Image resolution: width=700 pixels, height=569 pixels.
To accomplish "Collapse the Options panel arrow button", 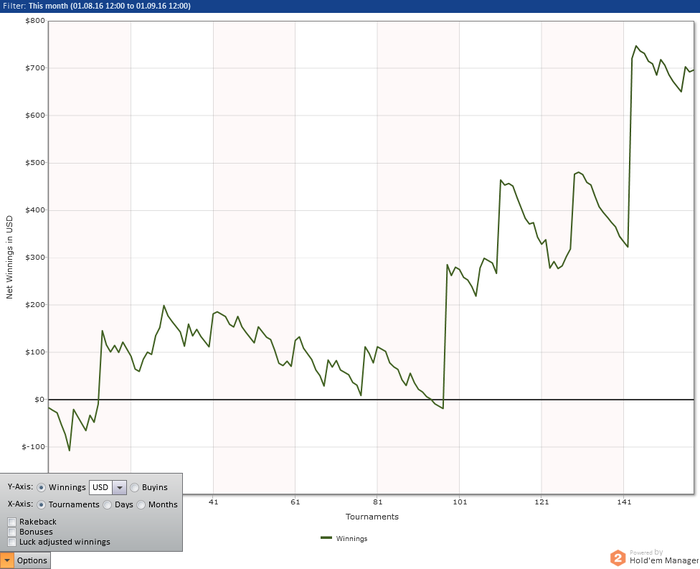I will click(7, 560).
